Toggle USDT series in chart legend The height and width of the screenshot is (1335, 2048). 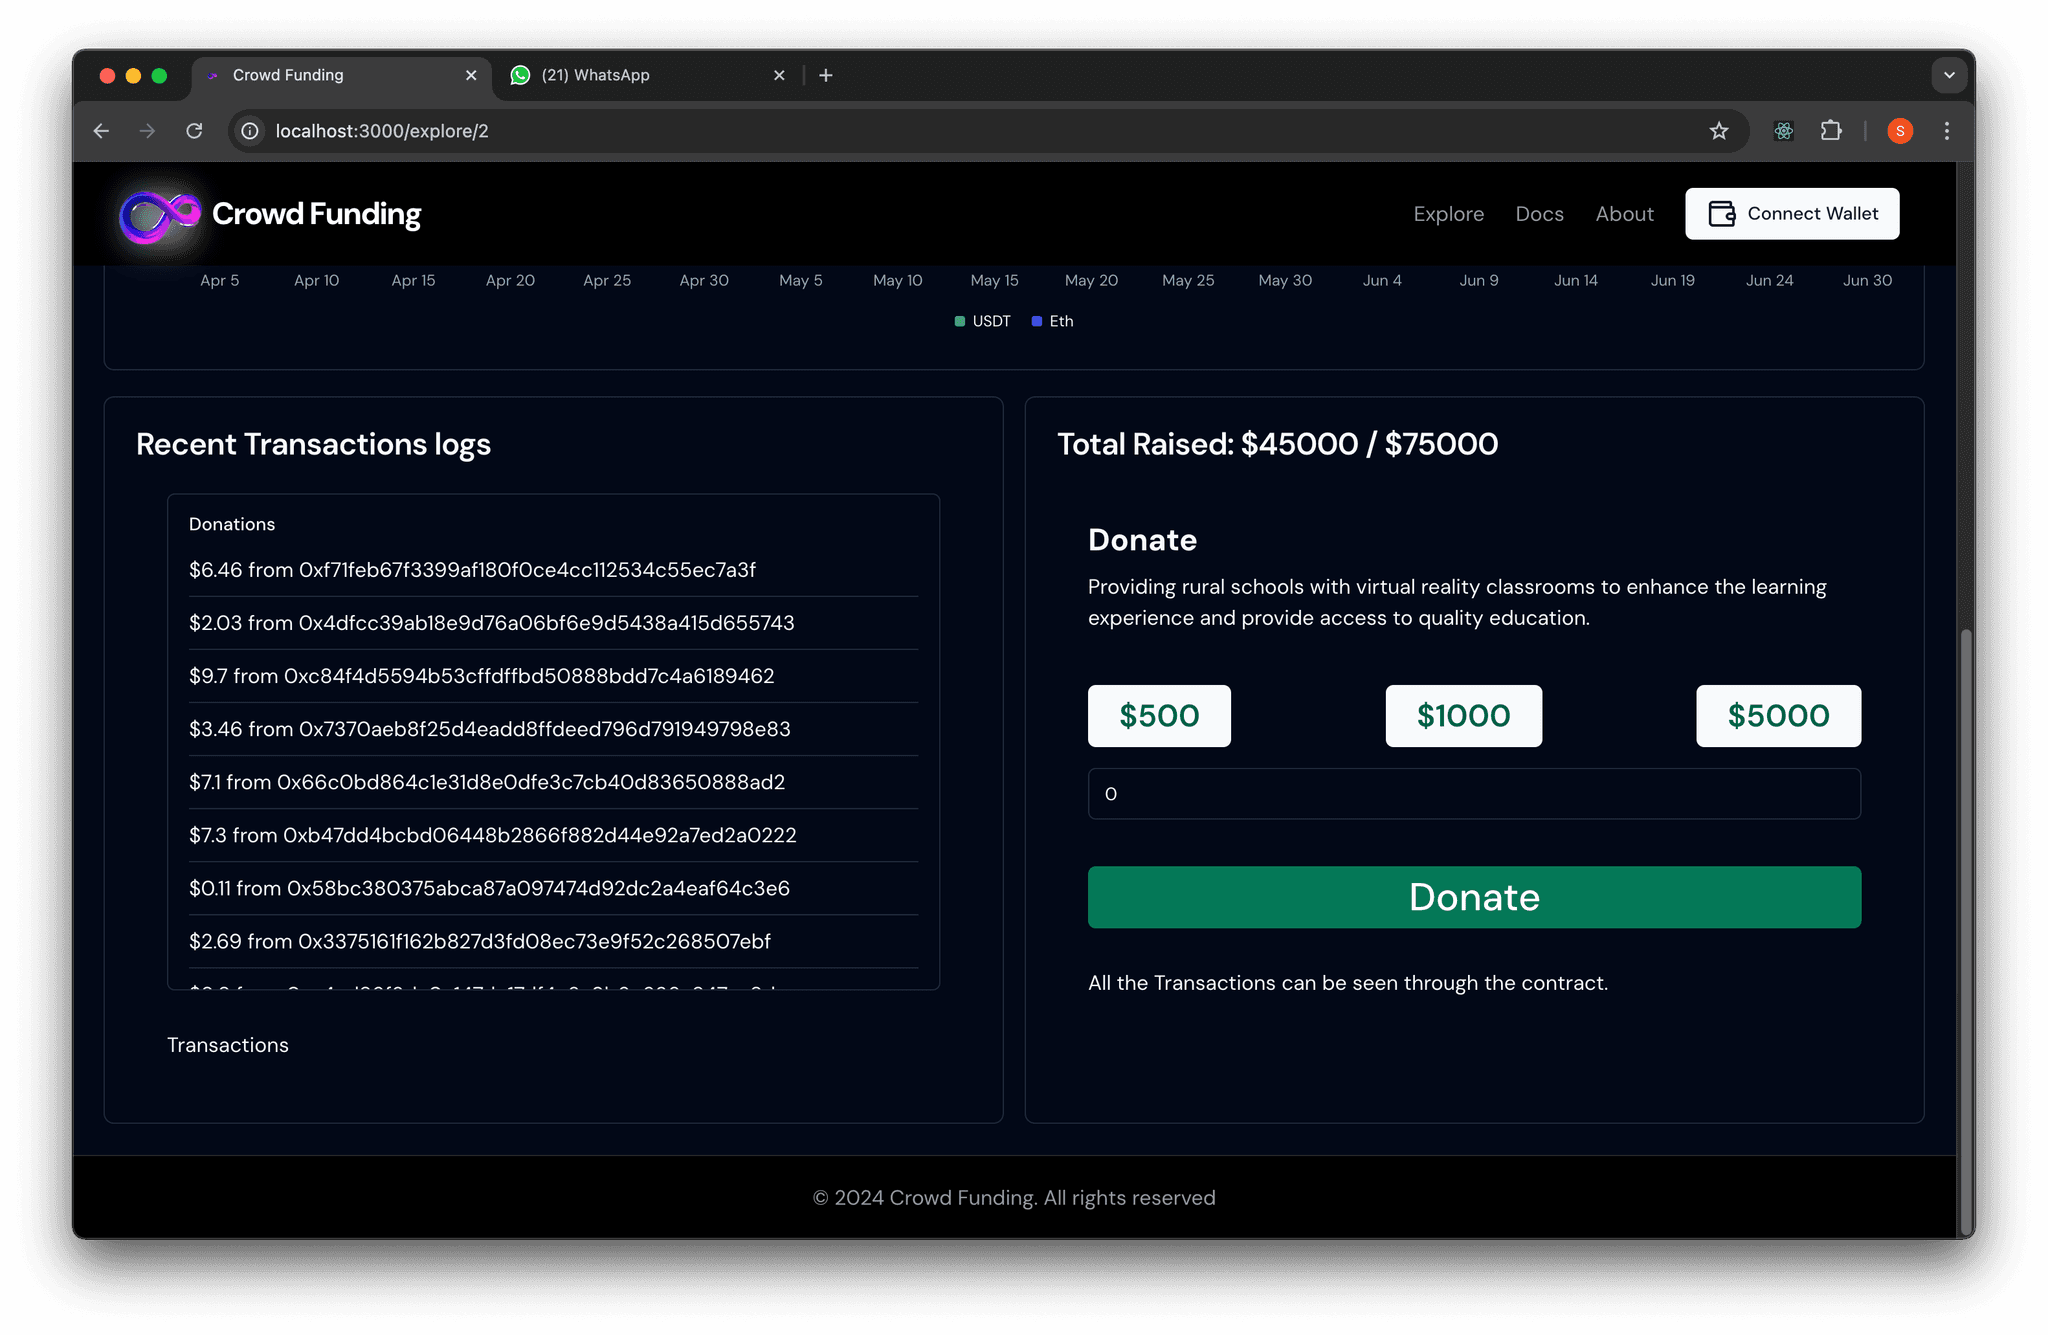point(982,321)
